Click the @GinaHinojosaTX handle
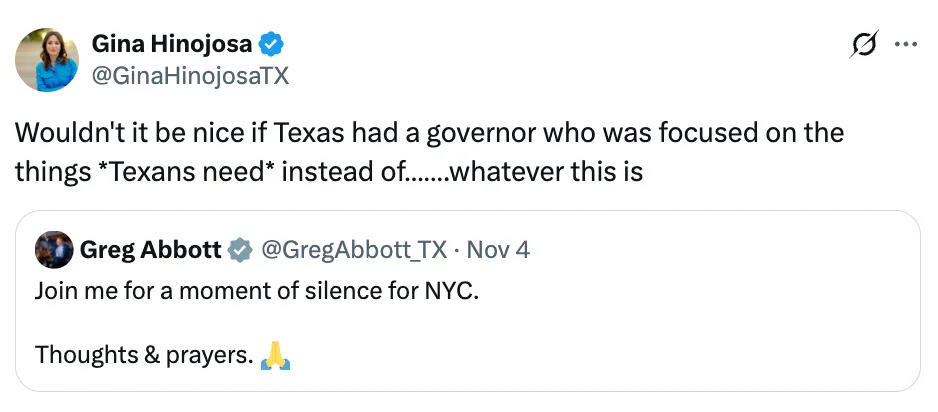Image resolution: width=938 pixels, height=412 pixels. (190, 74)
